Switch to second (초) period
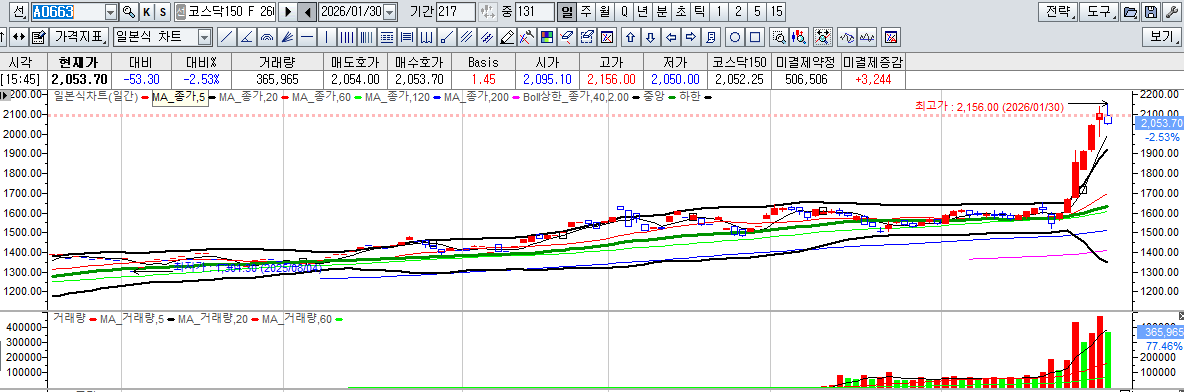This screenshot has width=1184, height=392. pyautogui.click(x=680, y=12)
